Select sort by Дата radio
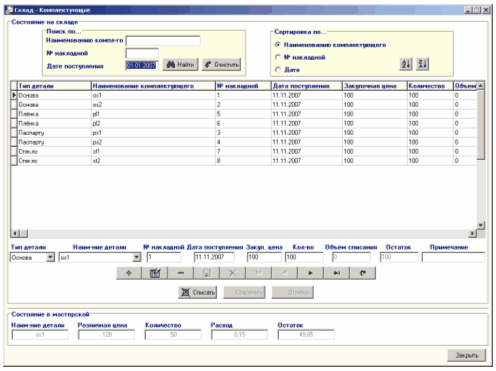The image size is (496, 371). point(278,70)
